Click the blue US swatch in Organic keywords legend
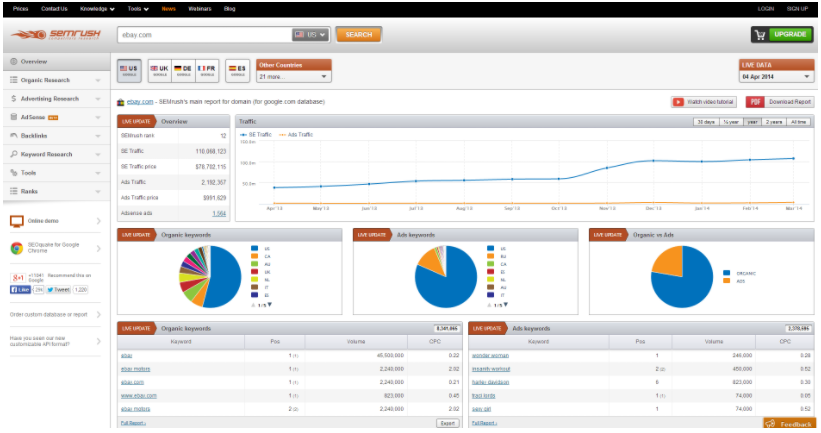Image resolution: width=821 pixels, height=433 pixels. click(x=254, y=249)
